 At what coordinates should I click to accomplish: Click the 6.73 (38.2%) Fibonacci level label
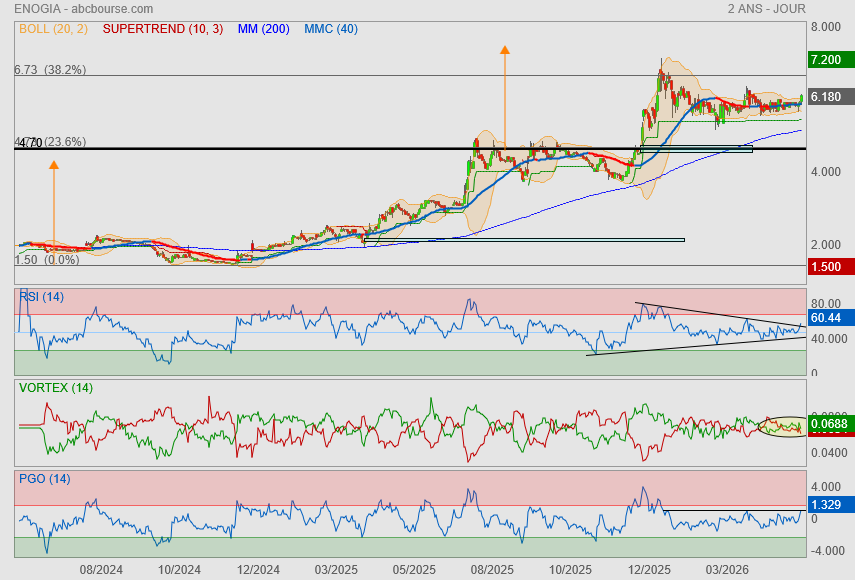click(x=50, y=69)
